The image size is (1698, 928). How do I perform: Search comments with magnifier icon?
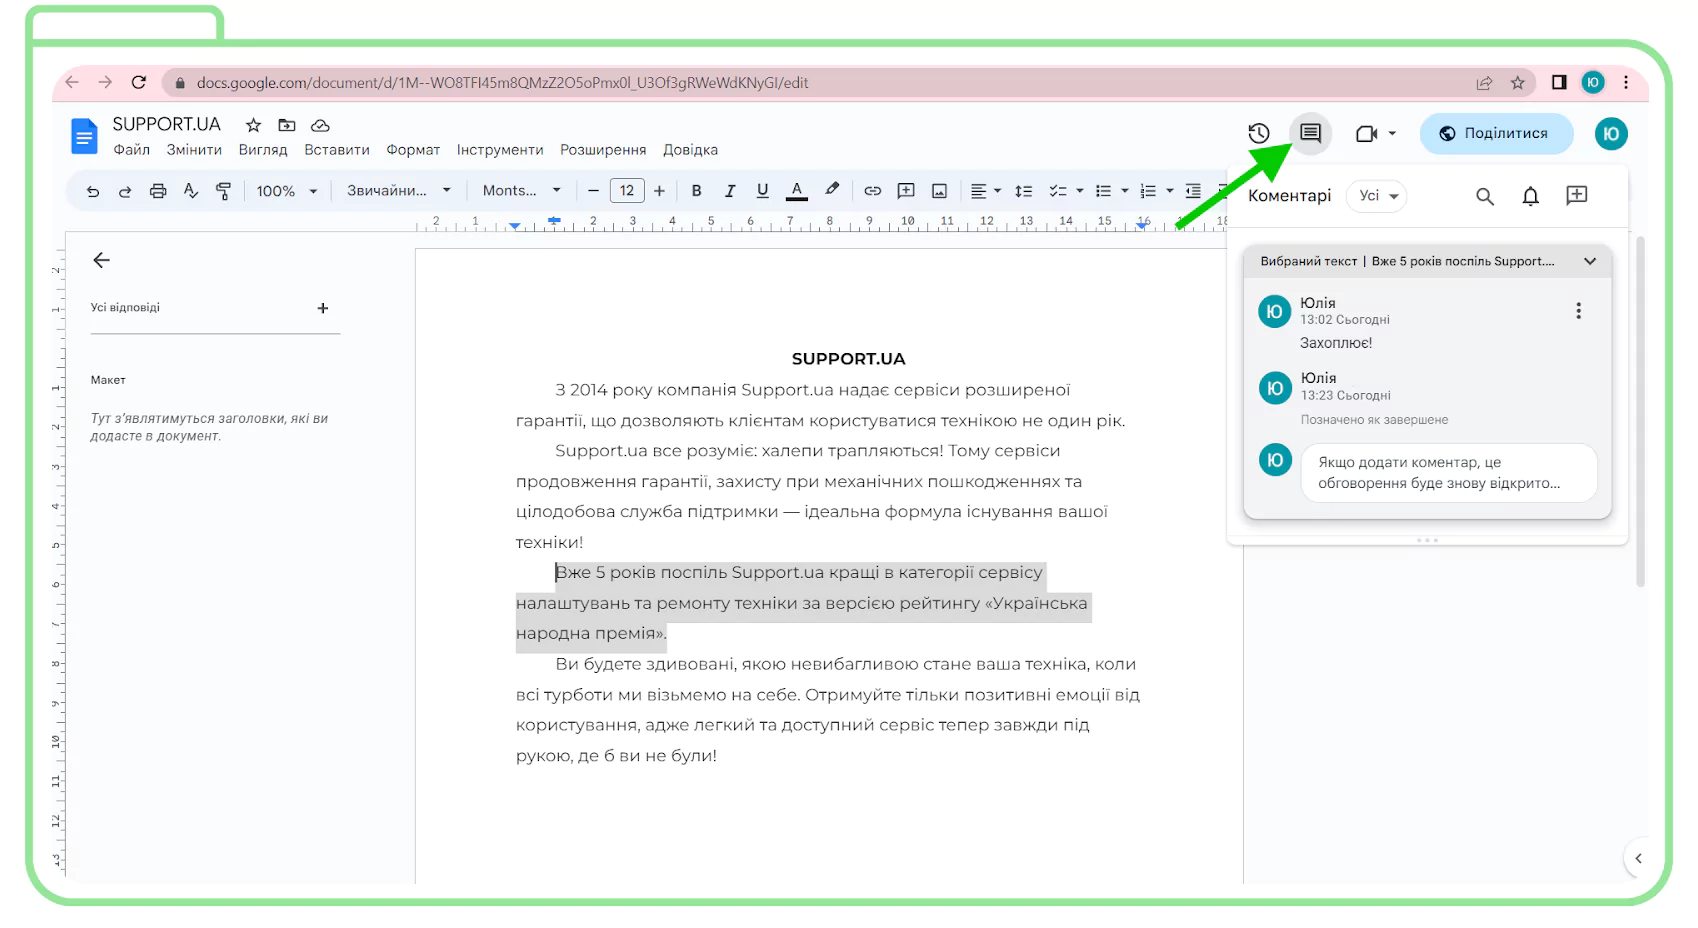1485,196
